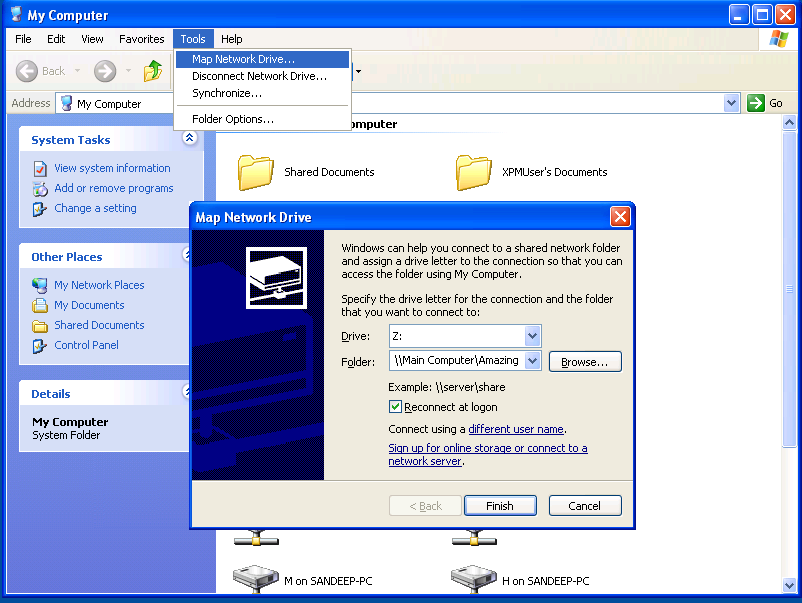
Task: Click the different user name link
Action: coord(516,429)
